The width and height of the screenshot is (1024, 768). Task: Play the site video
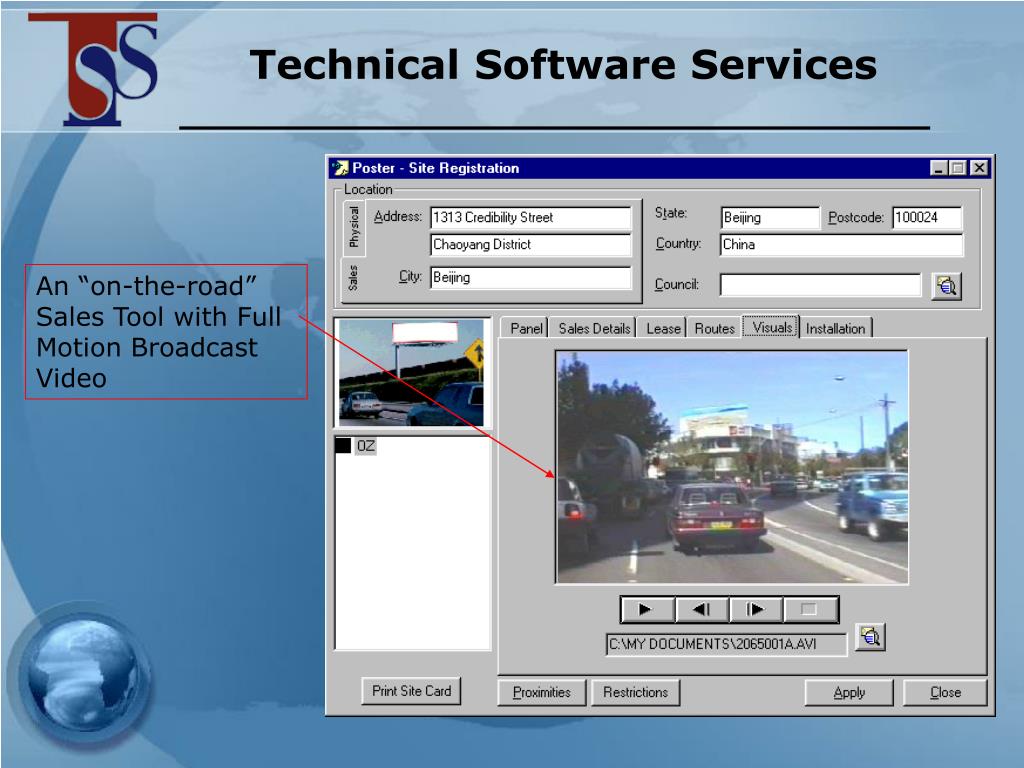(647, 609)
